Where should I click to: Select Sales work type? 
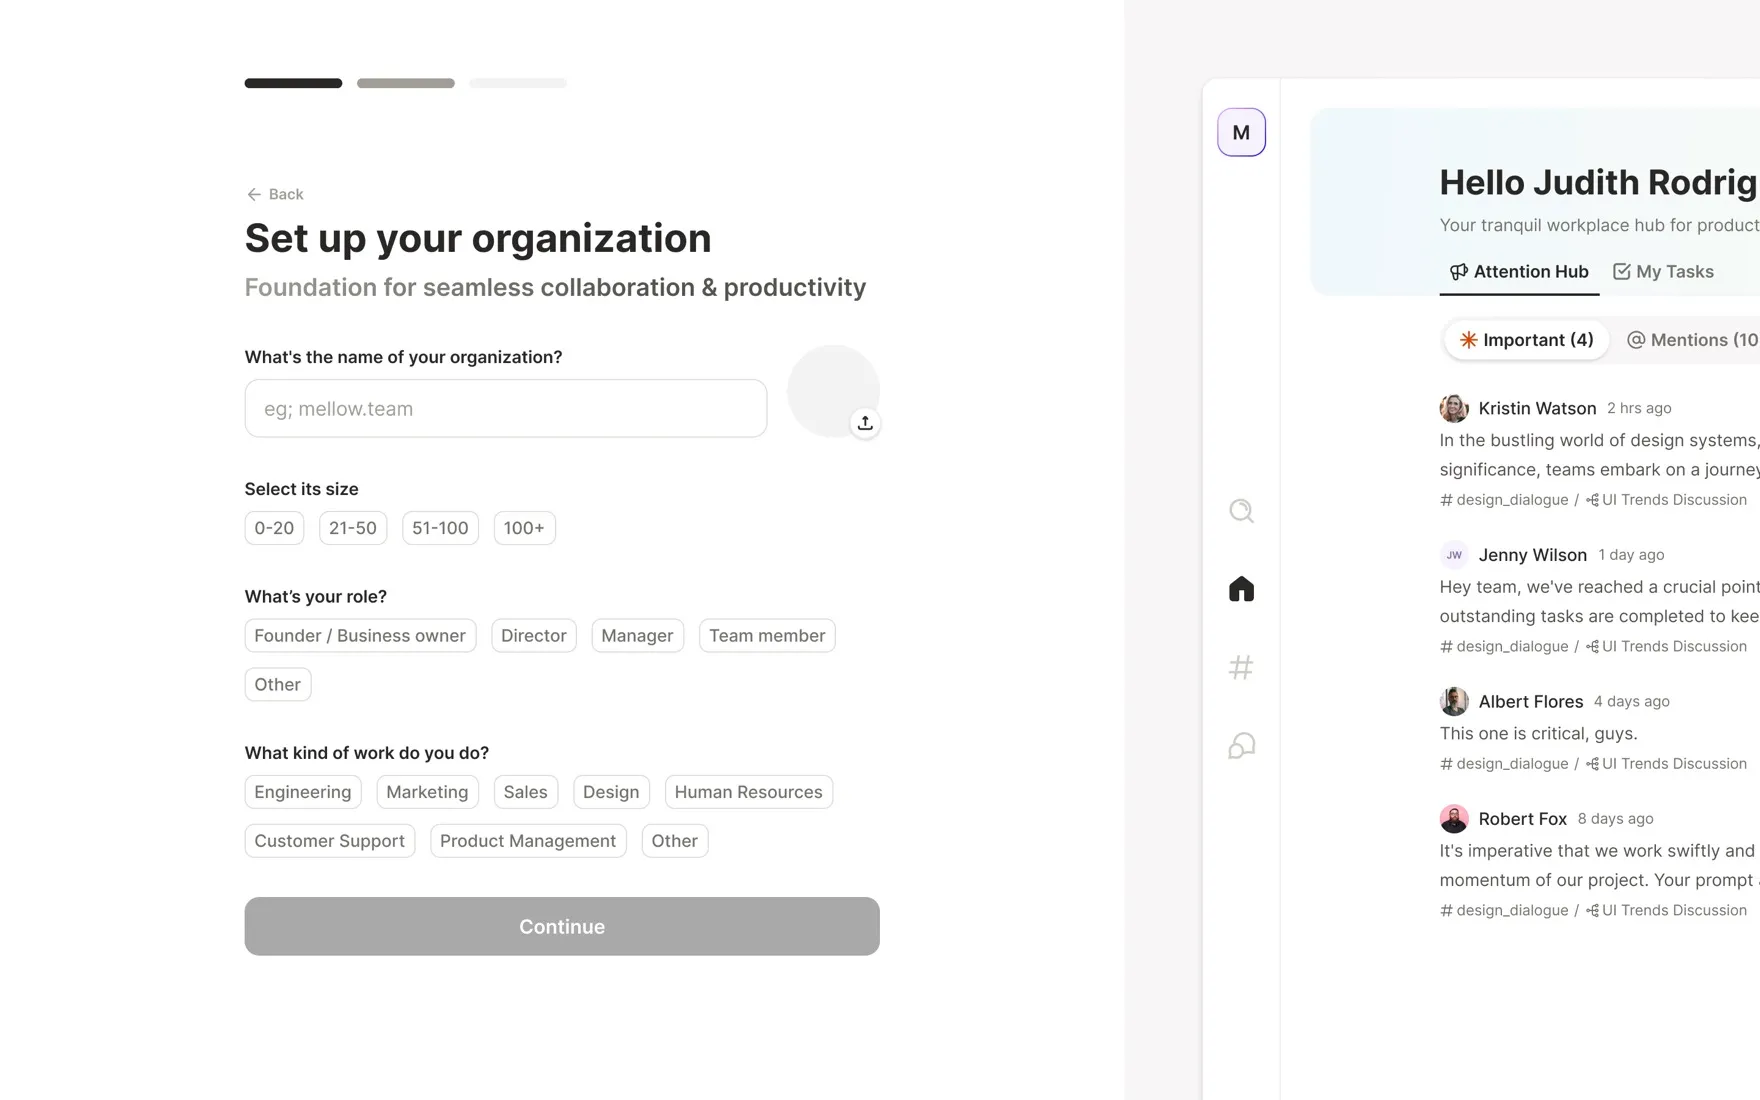tap(526, 792)
